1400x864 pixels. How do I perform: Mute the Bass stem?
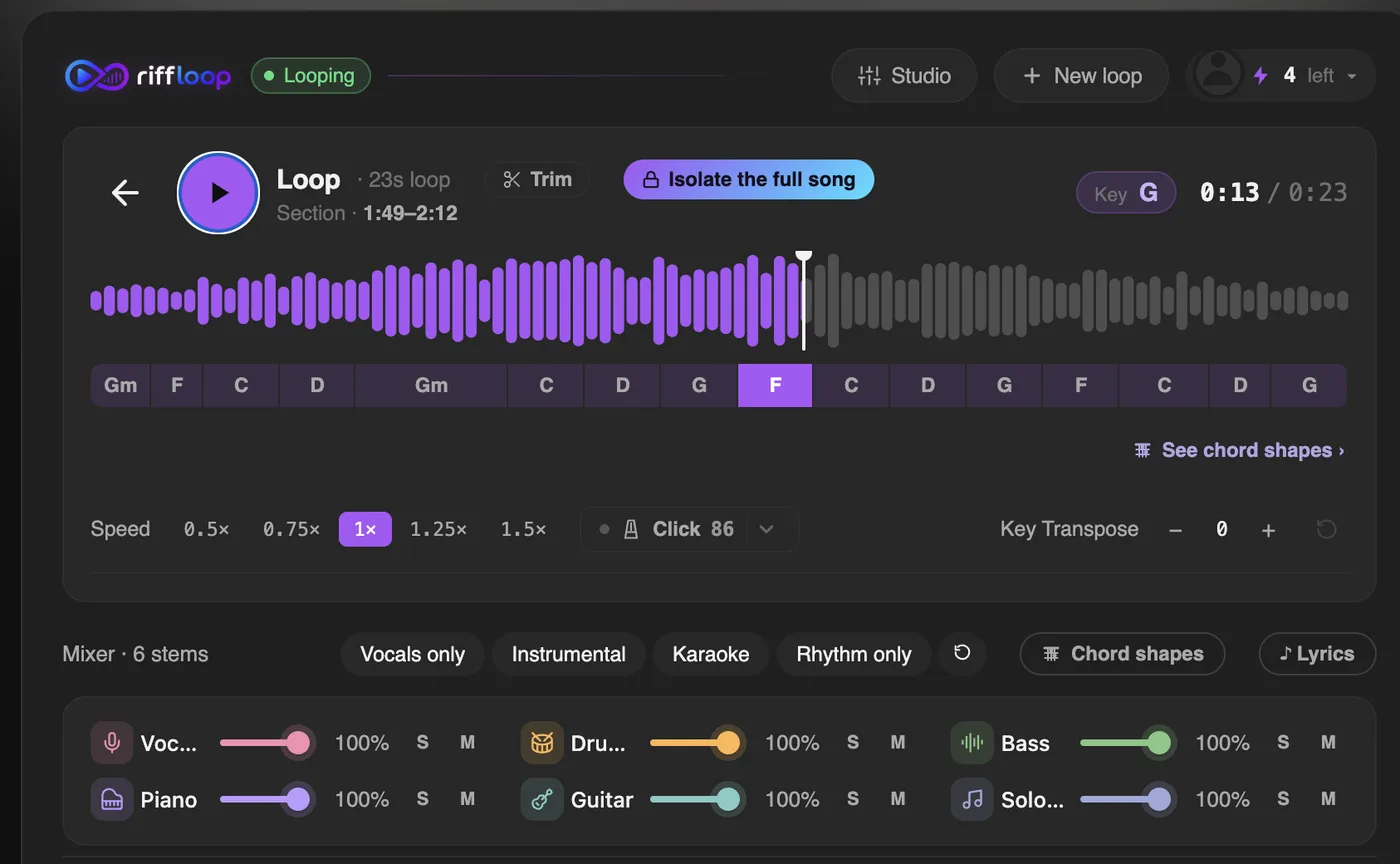(x=1328, y=742)
